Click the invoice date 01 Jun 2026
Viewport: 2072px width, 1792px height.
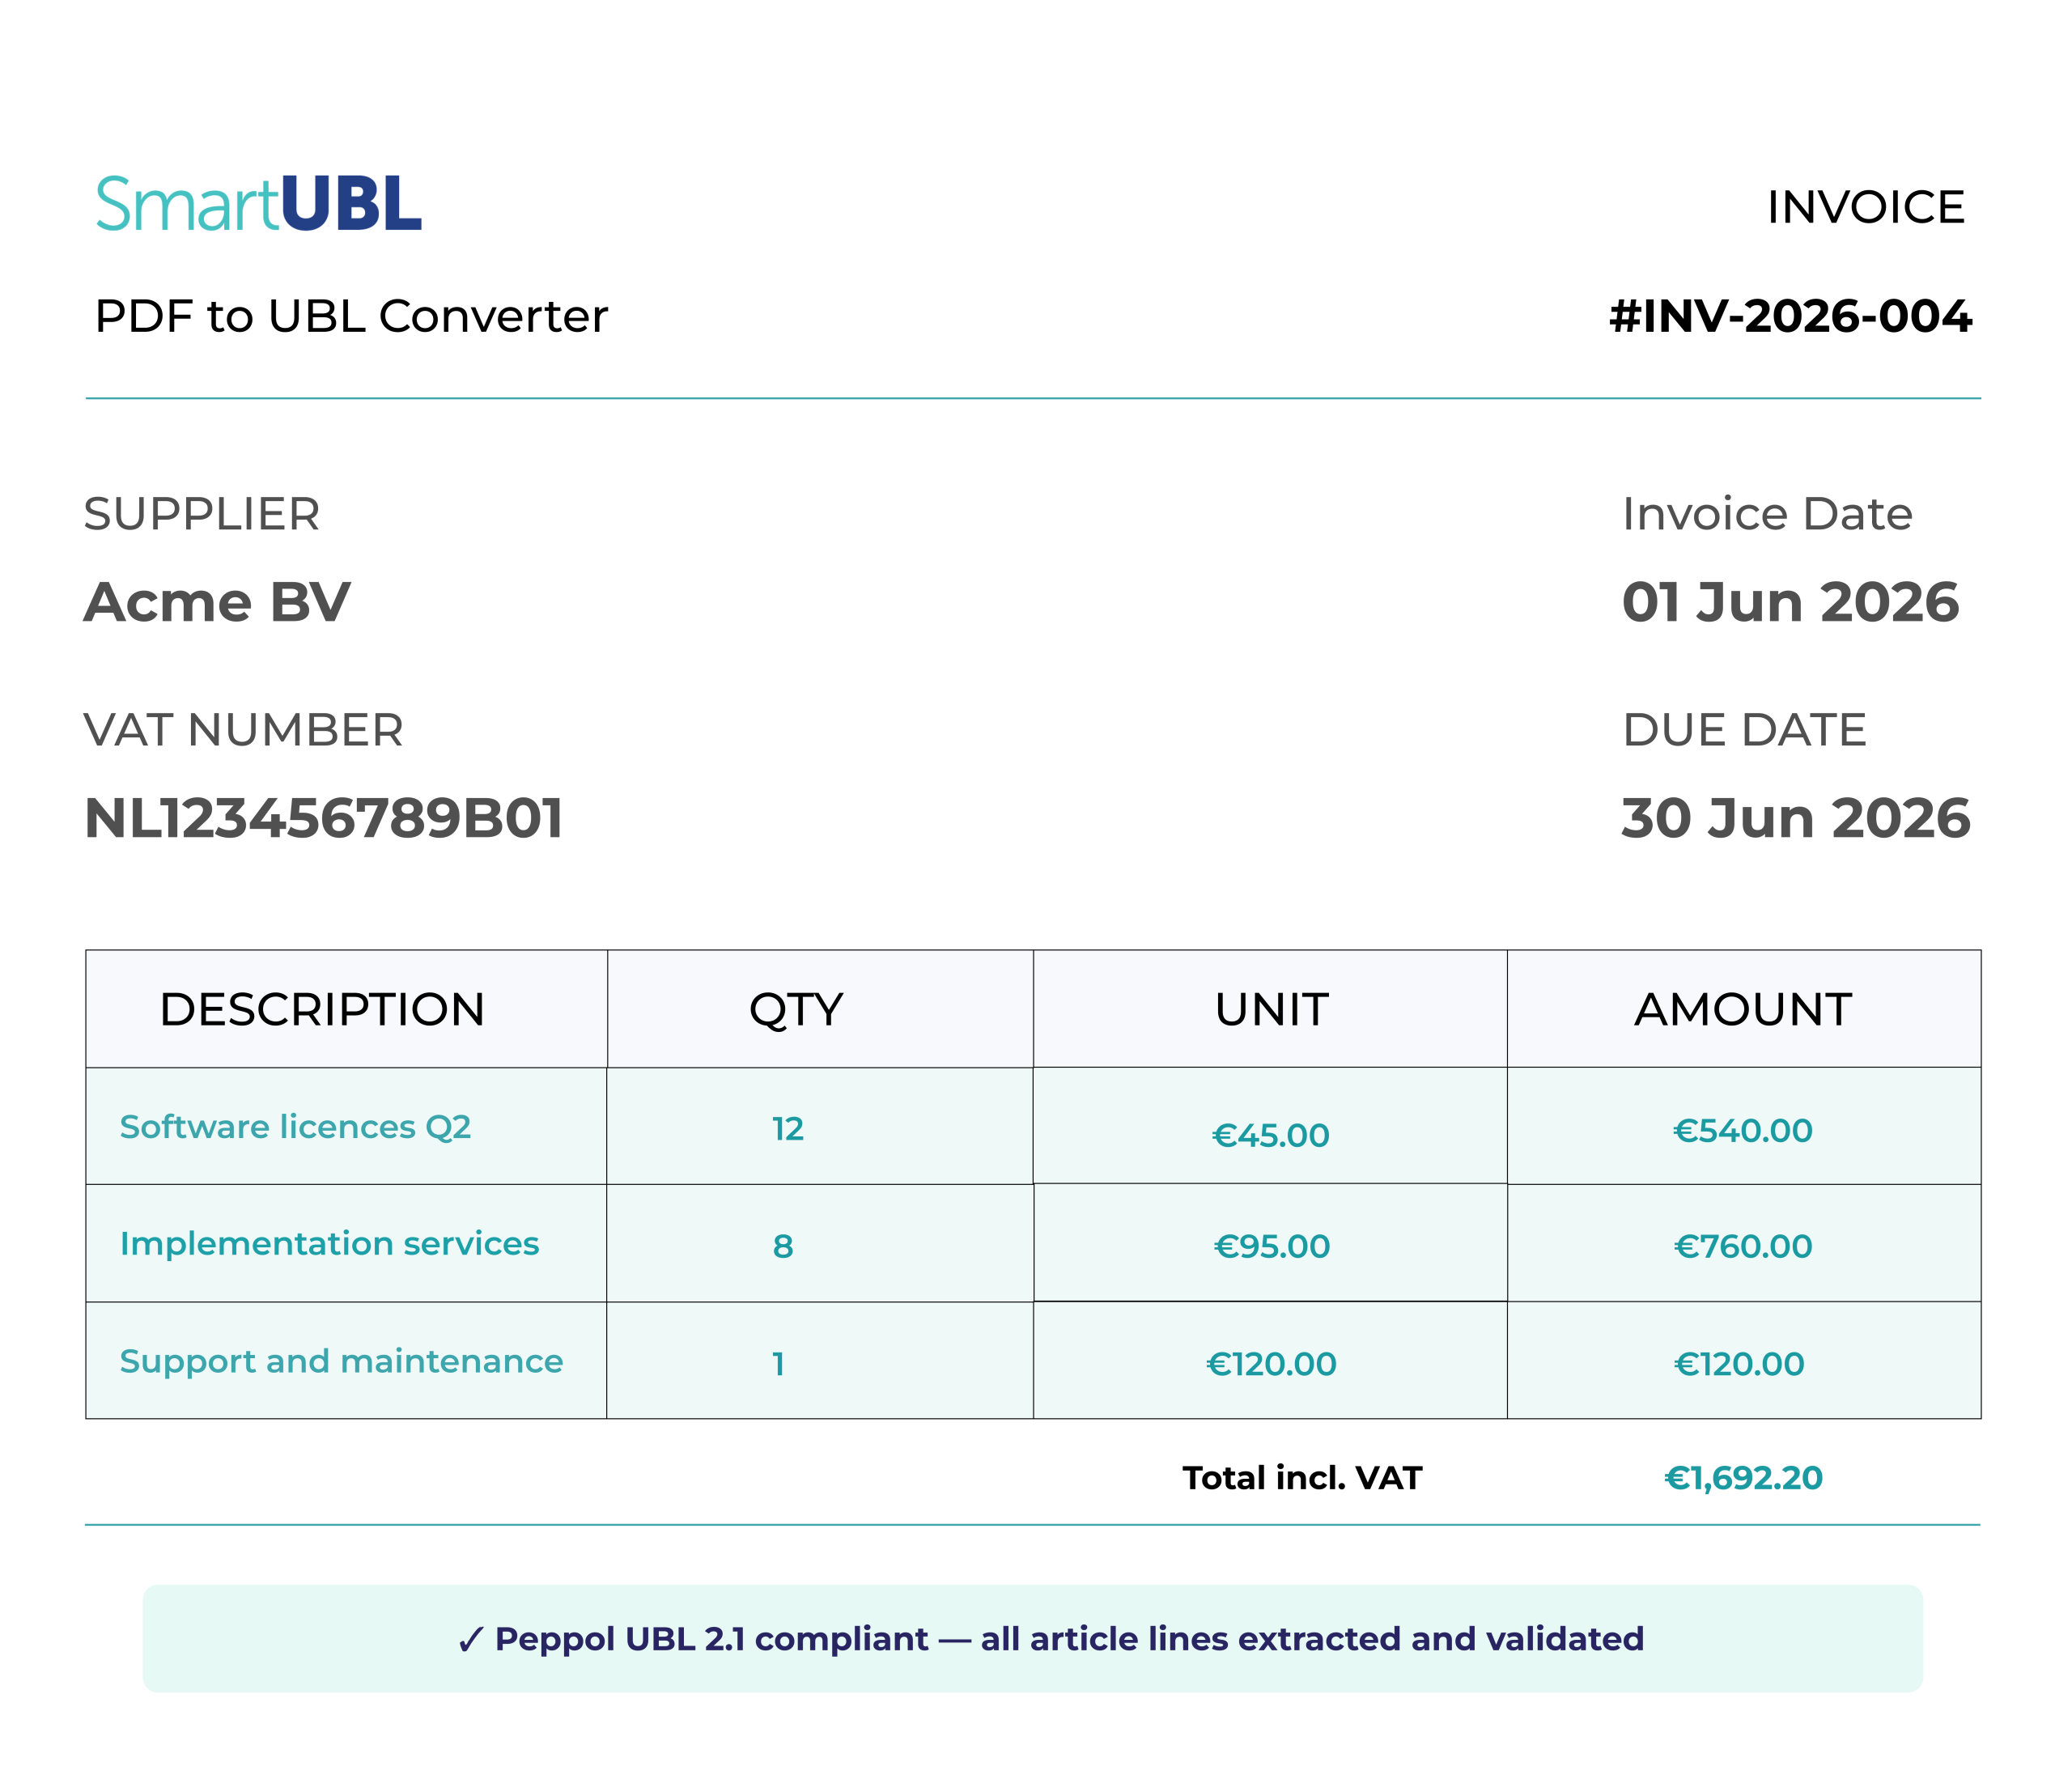tap(1790, 602)
